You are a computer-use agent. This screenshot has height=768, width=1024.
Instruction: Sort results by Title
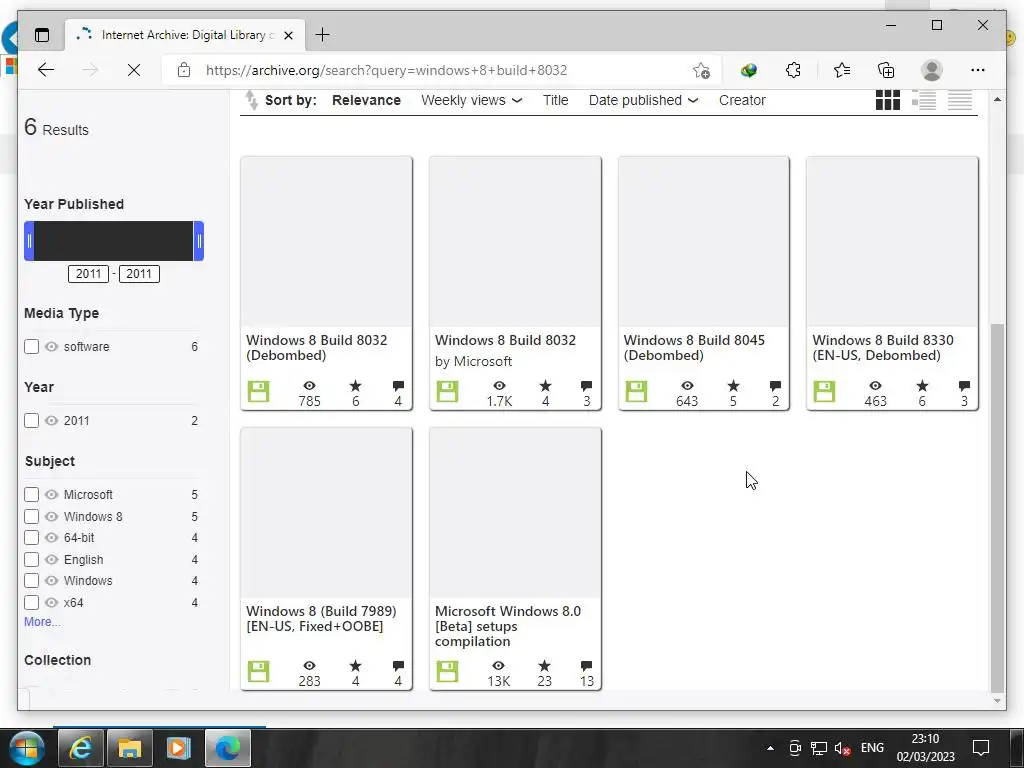tap(556, 100)
